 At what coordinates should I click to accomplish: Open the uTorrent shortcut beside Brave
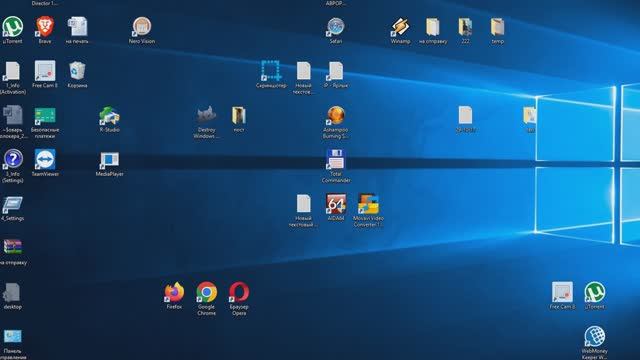pos(13,27)
